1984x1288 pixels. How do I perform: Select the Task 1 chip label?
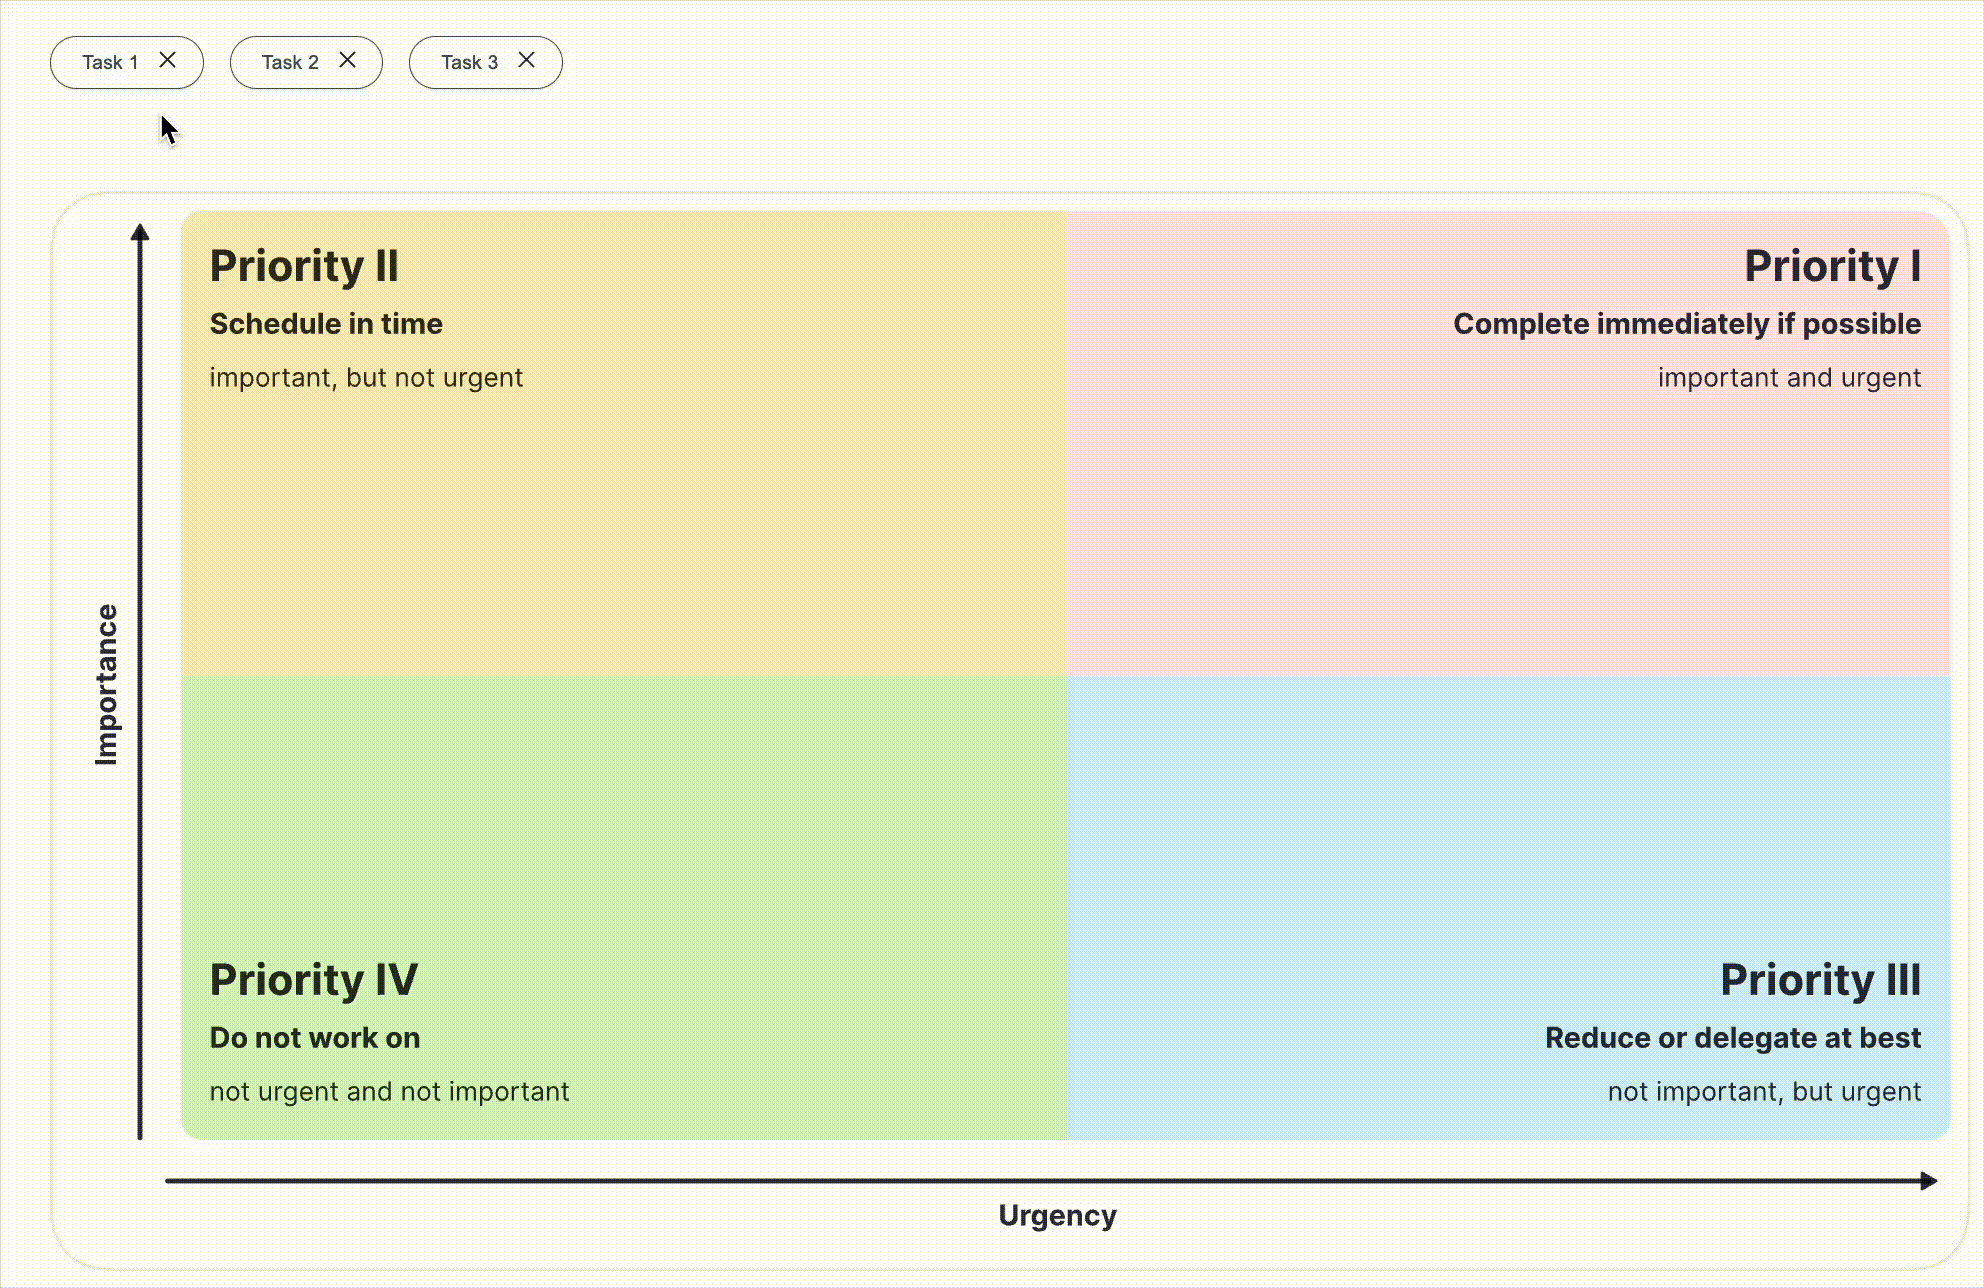click(x=110, y=62)
